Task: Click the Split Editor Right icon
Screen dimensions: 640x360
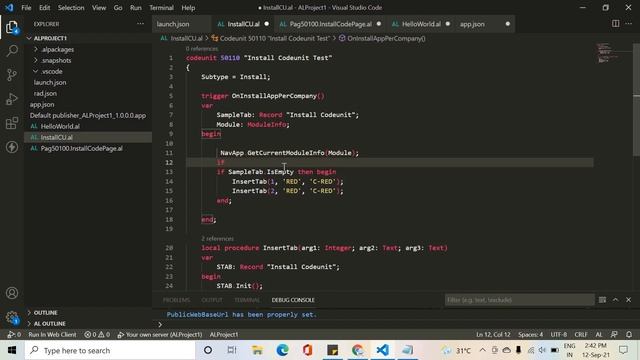Action: click(x=616, y=24)
